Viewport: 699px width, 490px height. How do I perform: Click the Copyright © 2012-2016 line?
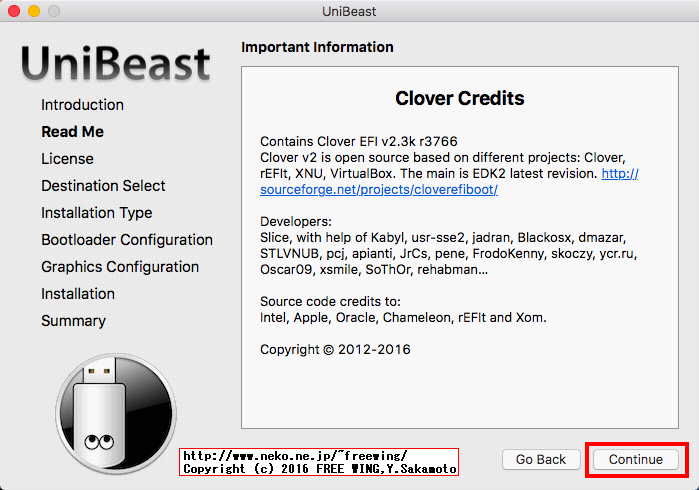[x=335, y=350]
